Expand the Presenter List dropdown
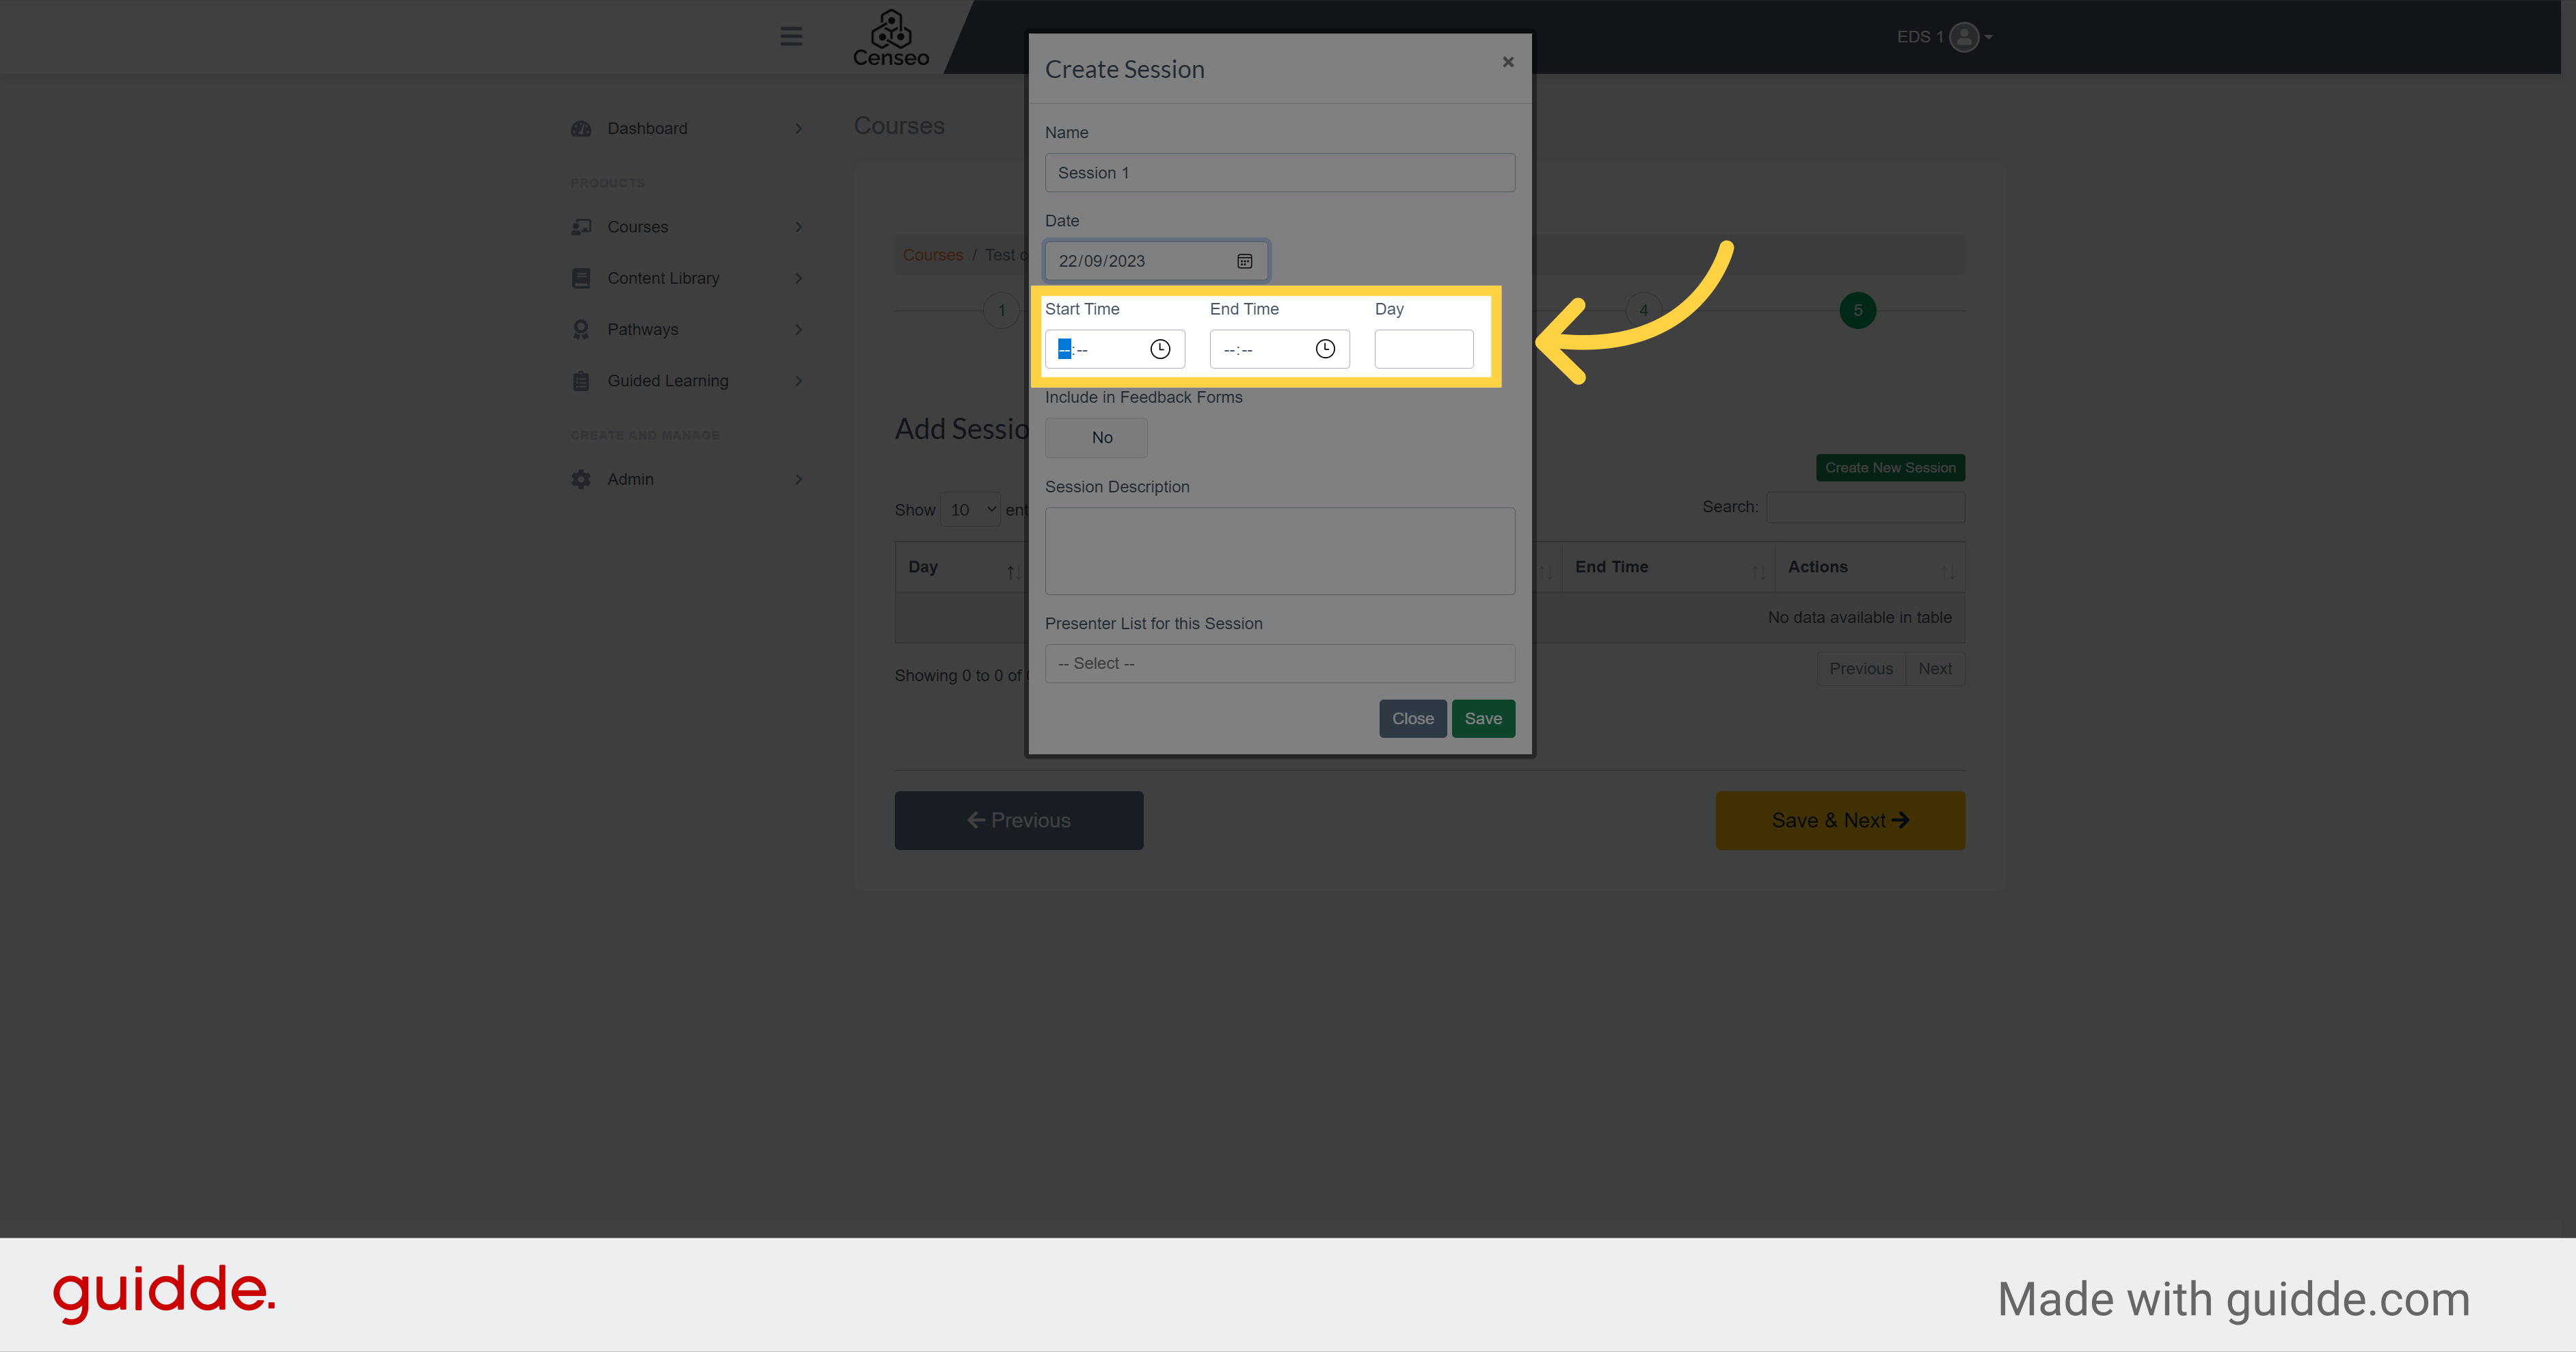Viewport: 2576px width, 1352px height. tap(1278, 663)
